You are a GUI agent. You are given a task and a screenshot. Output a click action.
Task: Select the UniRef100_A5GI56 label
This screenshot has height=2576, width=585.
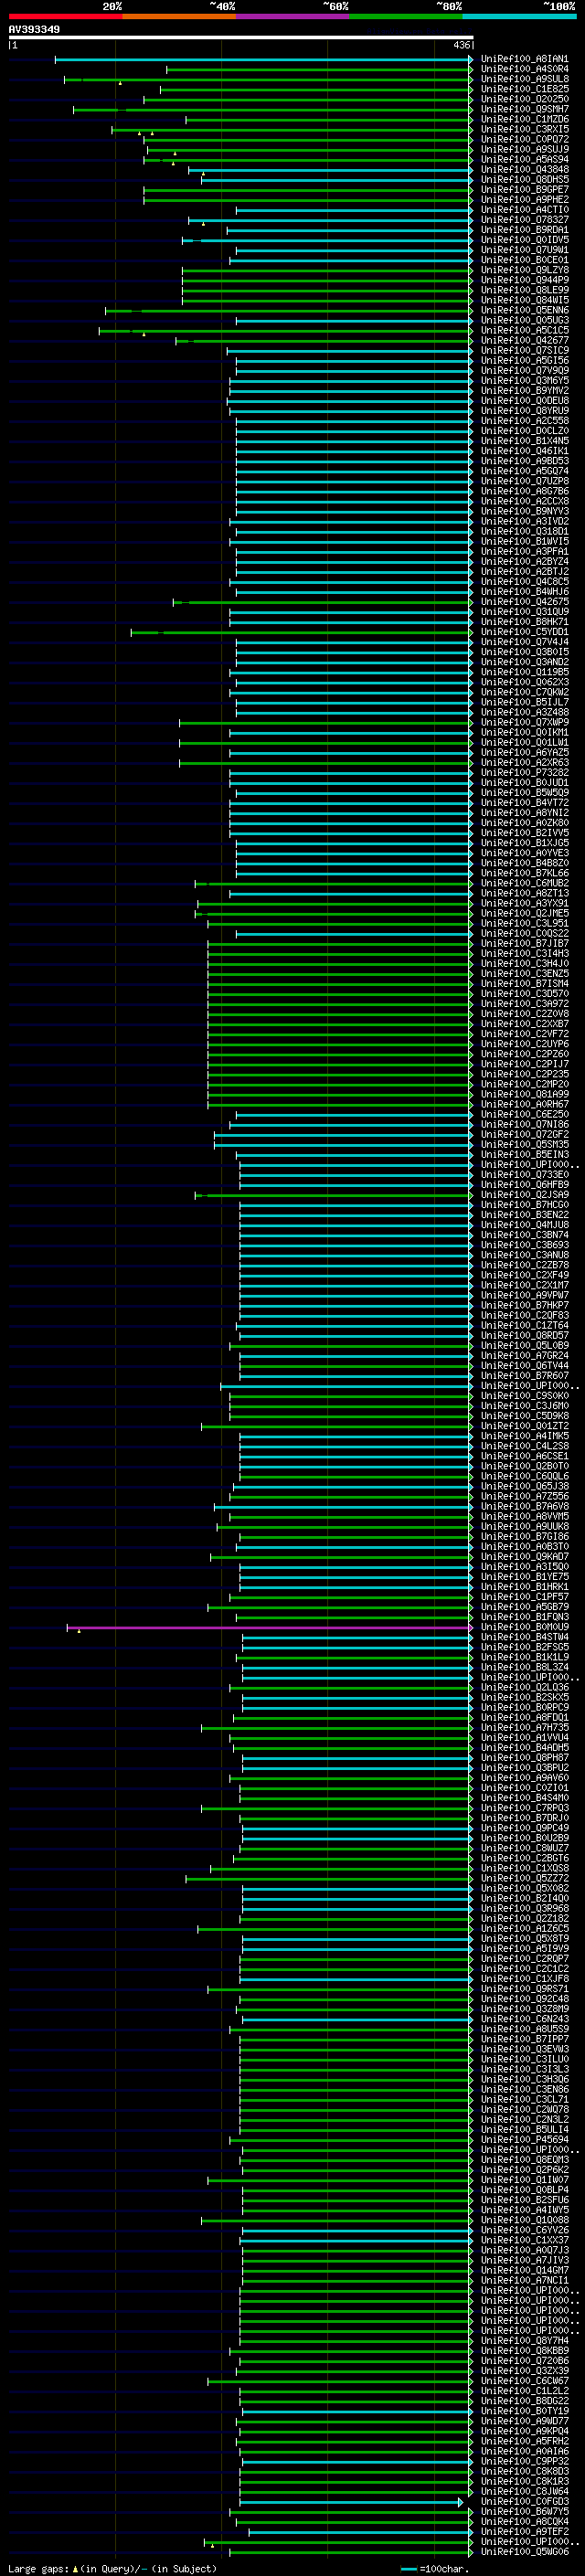coord(524,360)
